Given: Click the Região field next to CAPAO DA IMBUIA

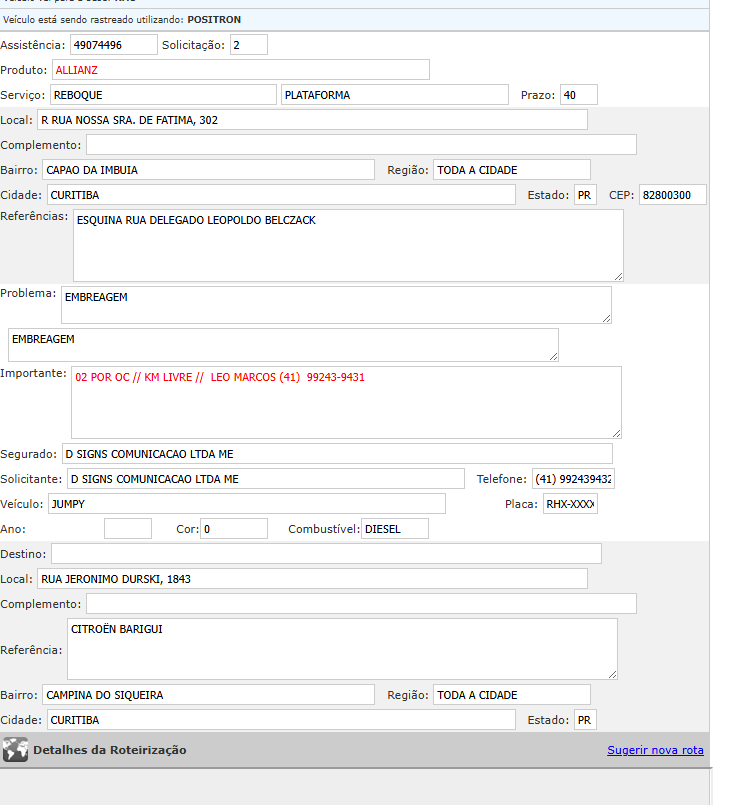Looking at the screenshot, I should point(512,170).
